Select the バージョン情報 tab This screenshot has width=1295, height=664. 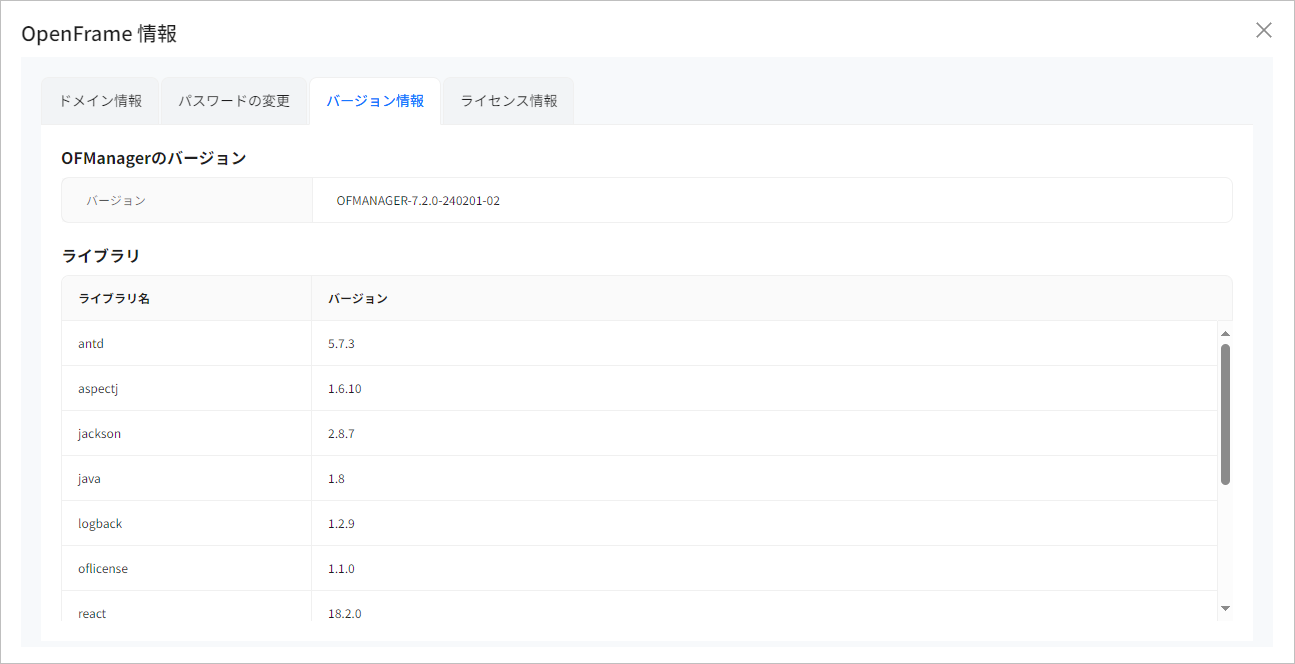click(x=375, y=100)
